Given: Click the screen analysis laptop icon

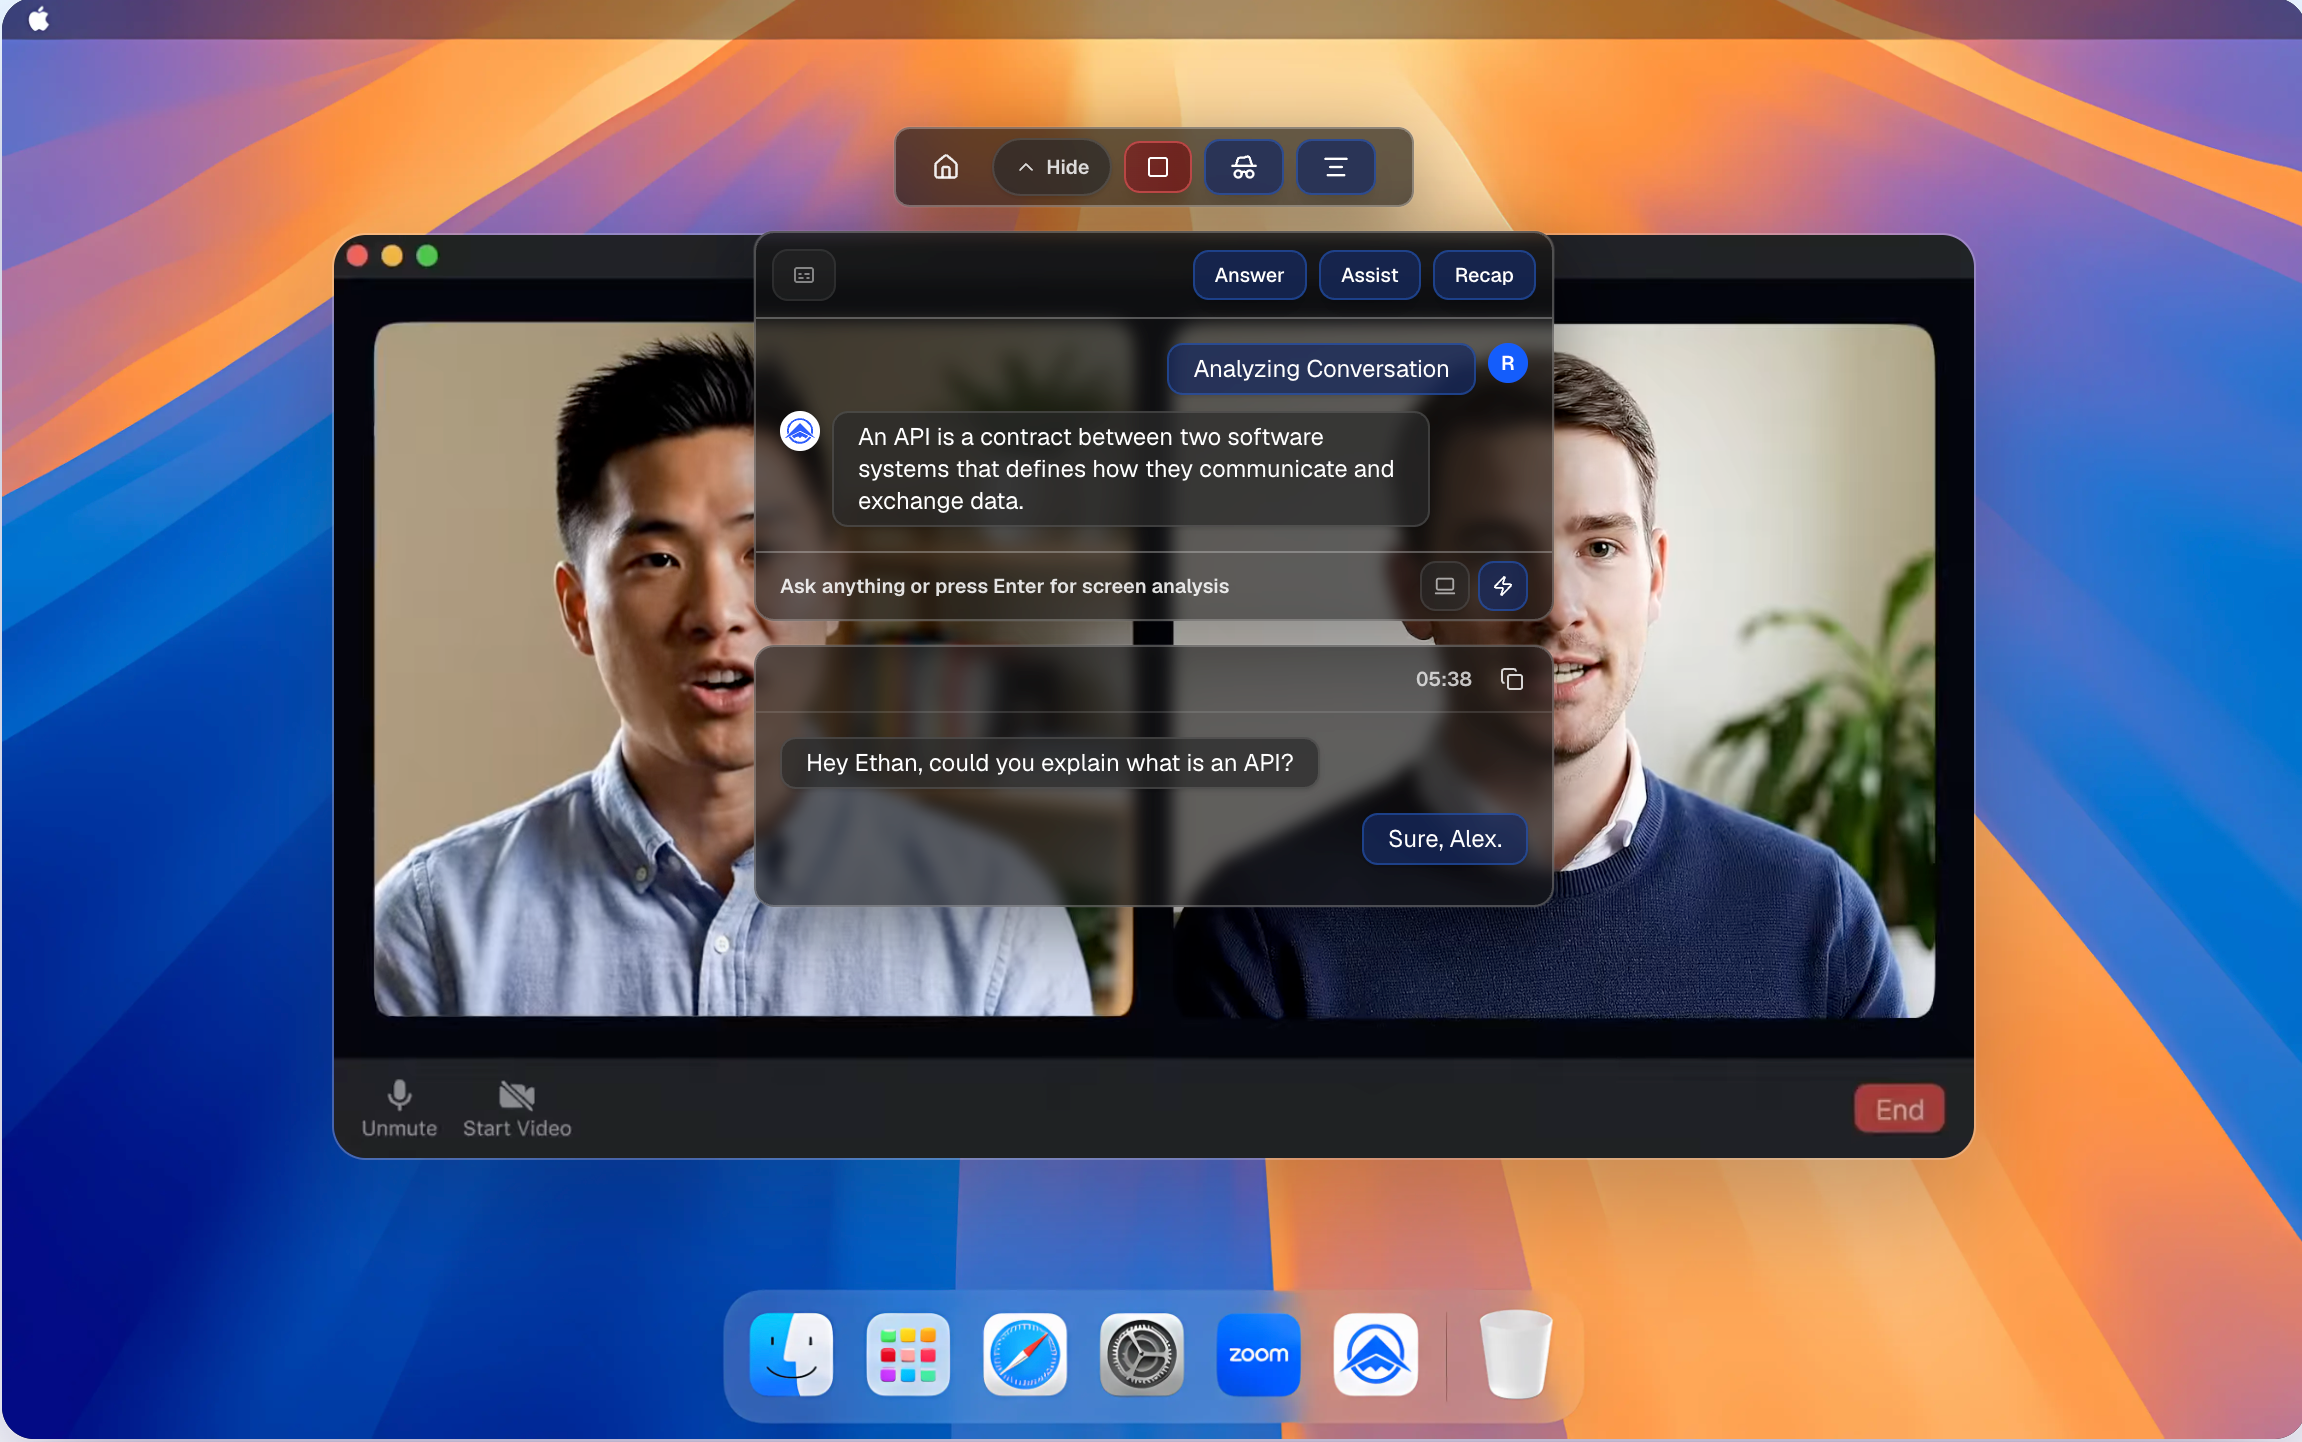Looking at the screenshot, I should pyautogui.click(x=1444, y=586).
